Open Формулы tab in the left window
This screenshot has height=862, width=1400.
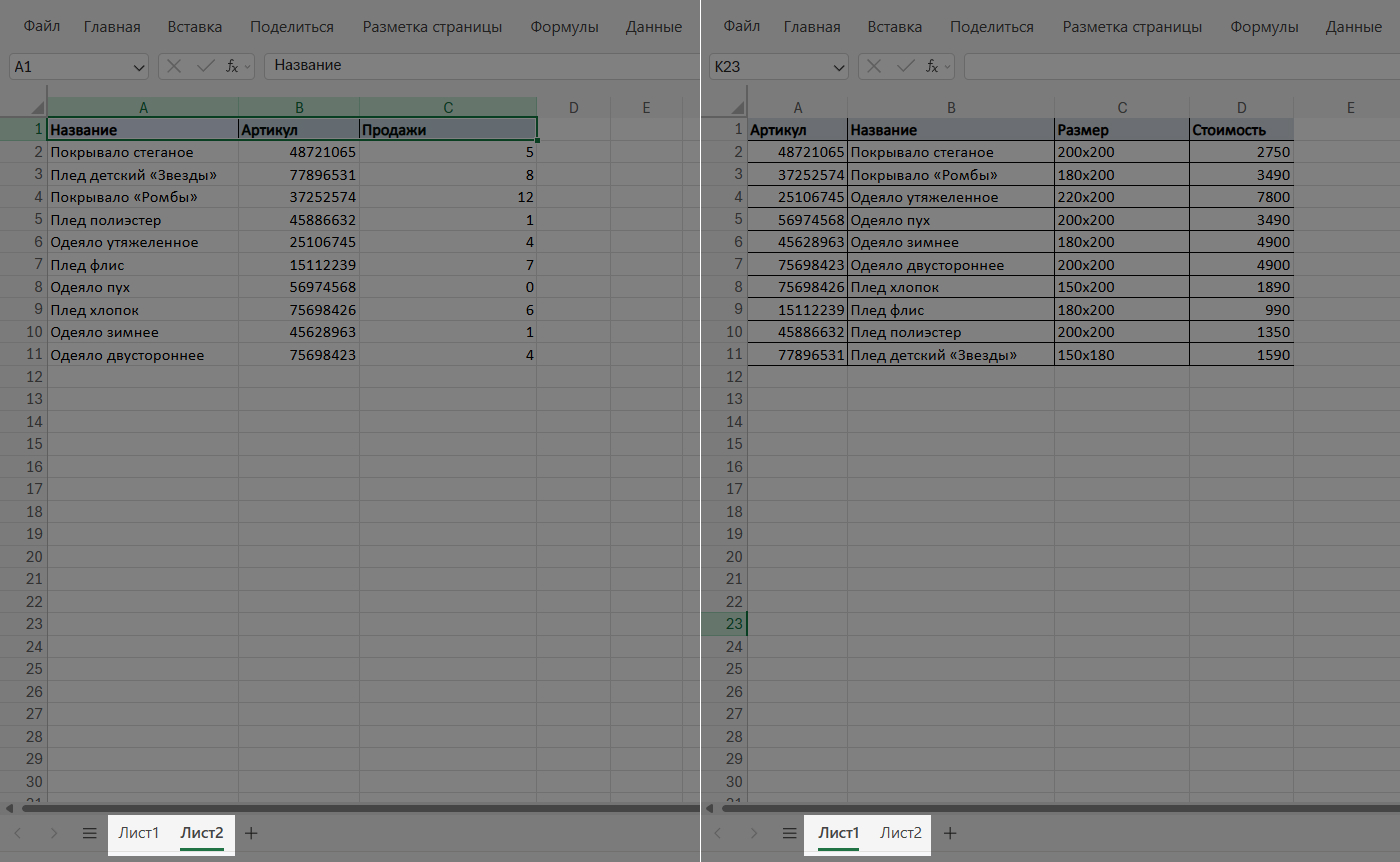click(565, 27)
